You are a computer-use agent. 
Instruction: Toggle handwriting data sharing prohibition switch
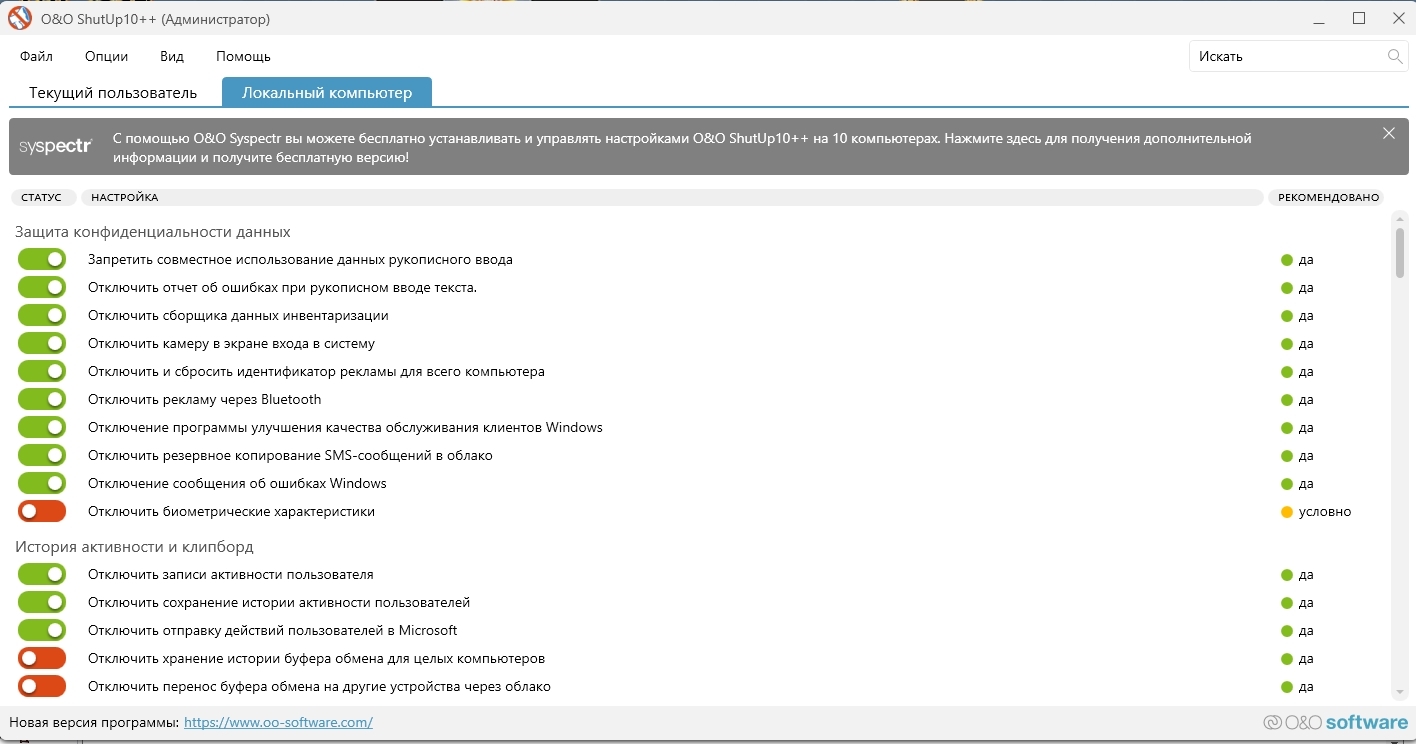pyautogui.click(x=42, y=259)
